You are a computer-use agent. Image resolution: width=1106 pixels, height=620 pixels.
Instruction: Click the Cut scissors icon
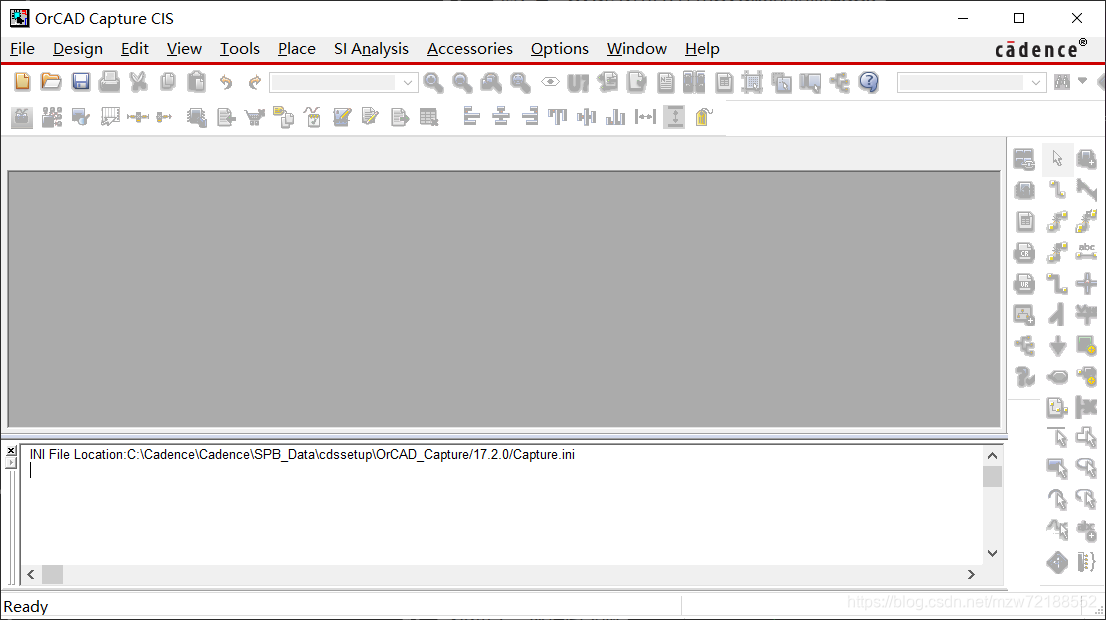click(138, 82)
